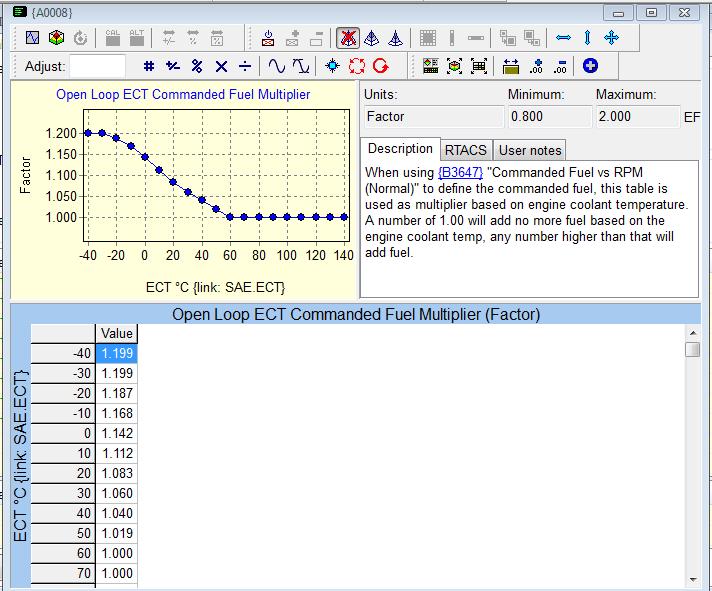Viewport: 712px width, 591px height.
Task: Click the horizontal row select icon
Action: click(x=476, y=38)
